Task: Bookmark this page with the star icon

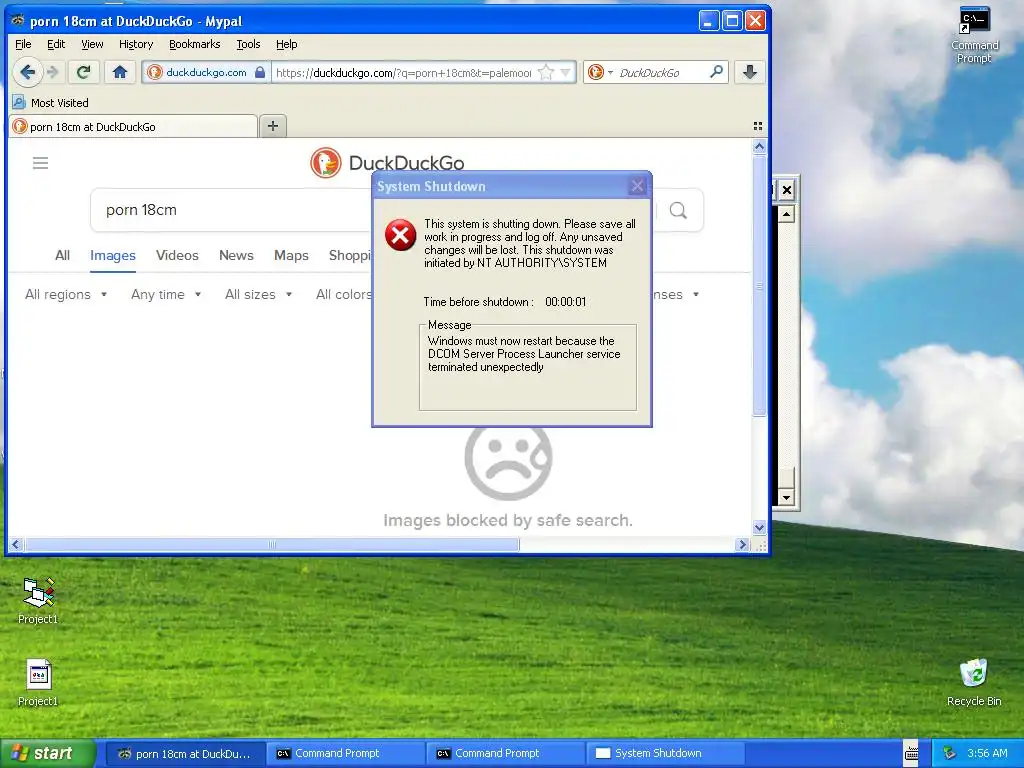Action: tap(545, 72)
